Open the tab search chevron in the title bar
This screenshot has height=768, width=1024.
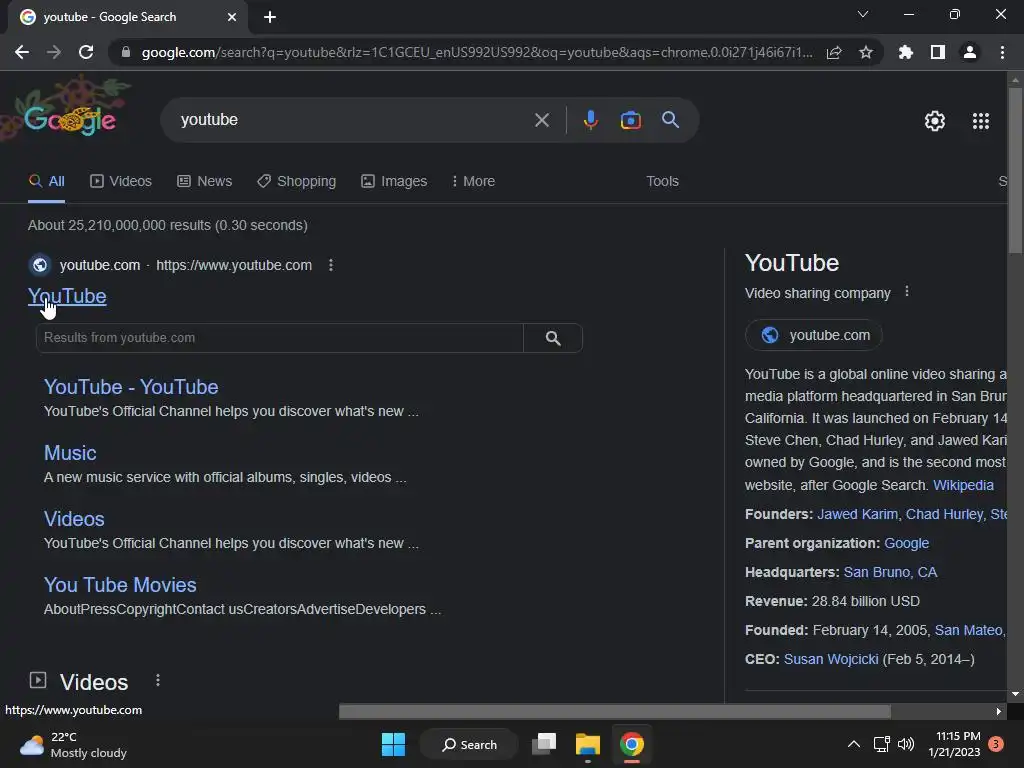click(x=863, y=14)
